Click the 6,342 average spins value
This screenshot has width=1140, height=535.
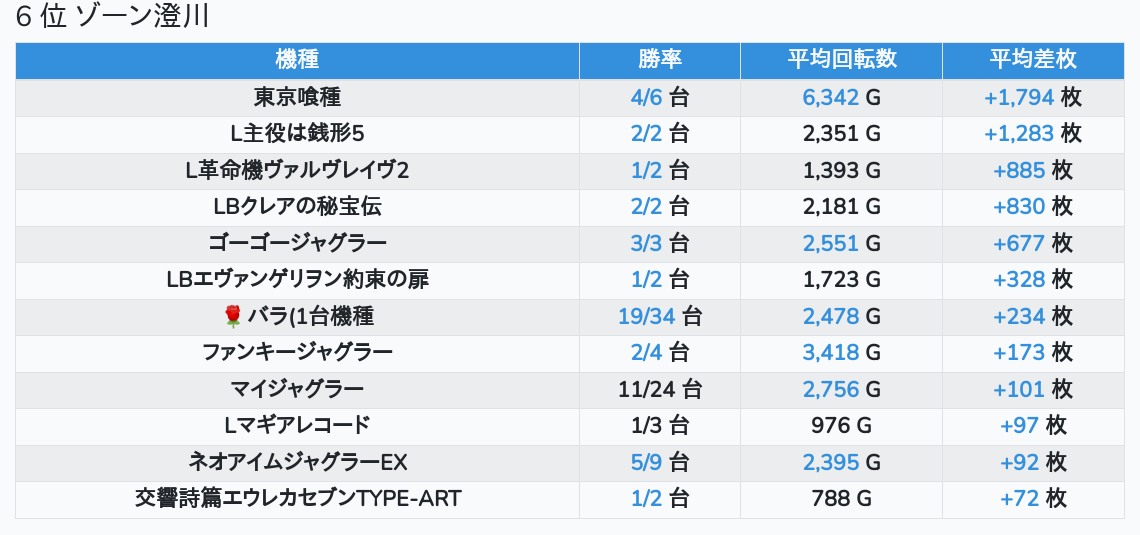[x=830, y=98]
